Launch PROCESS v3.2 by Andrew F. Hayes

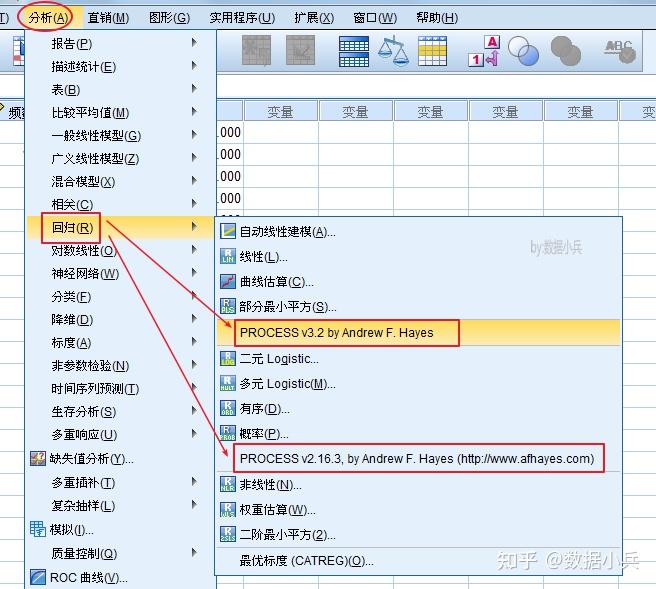pyautogui.click(x=418, y=333)
